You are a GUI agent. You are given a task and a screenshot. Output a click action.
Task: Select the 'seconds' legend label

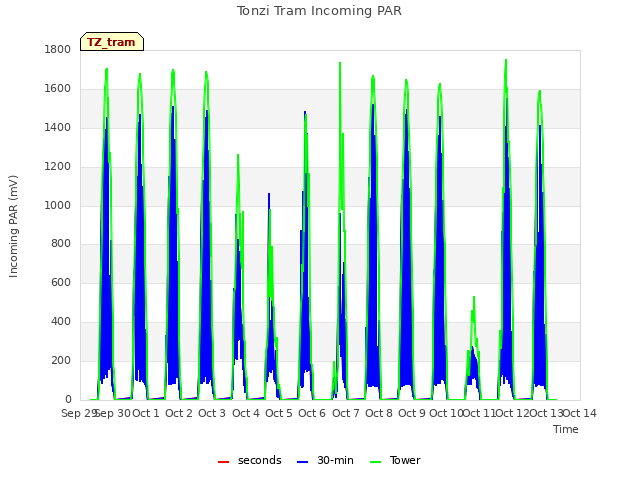pyautogui.click(x=260, y=460)
